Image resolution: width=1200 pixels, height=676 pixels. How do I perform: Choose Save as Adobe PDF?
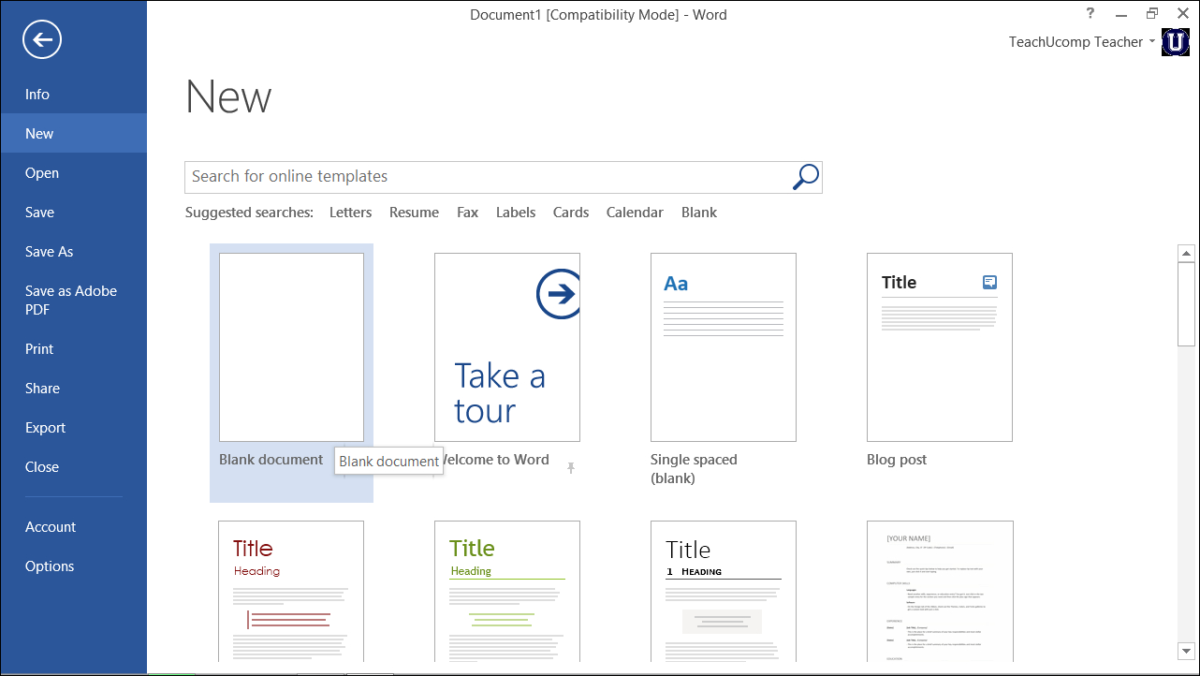pyautogui.click(x=70, y=299)
